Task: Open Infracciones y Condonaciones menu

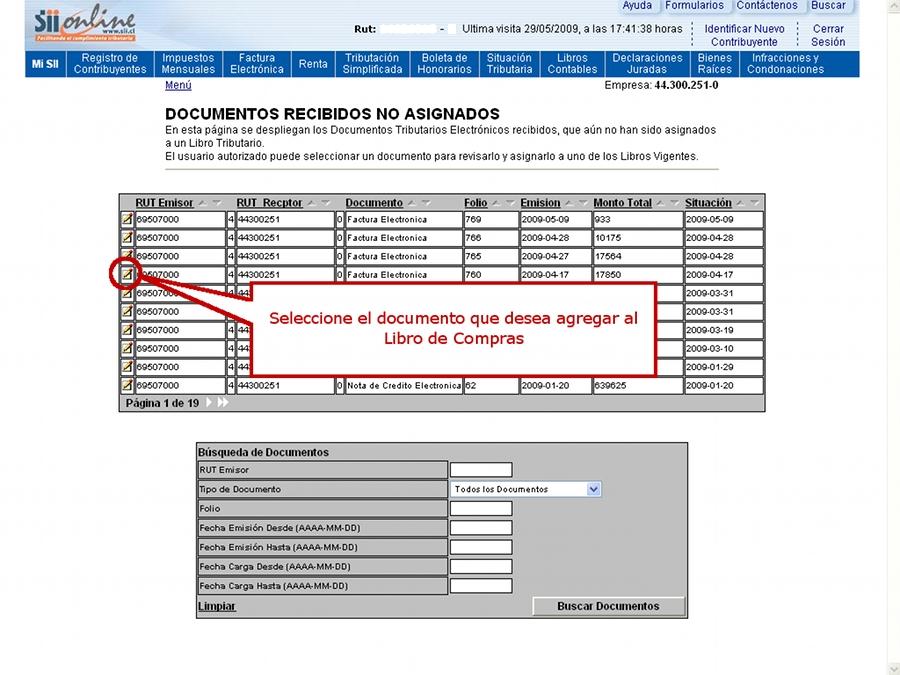Action: (786, 64)
